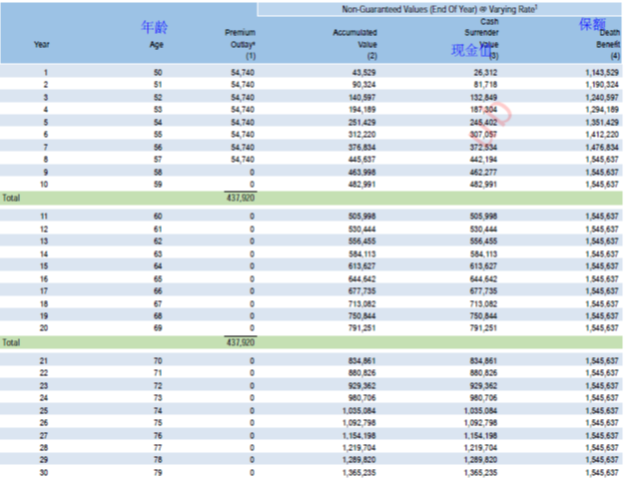Click cash surrender value 677,735 for year 17
This screenshot has width=639, height=479.
pos(484,291)
